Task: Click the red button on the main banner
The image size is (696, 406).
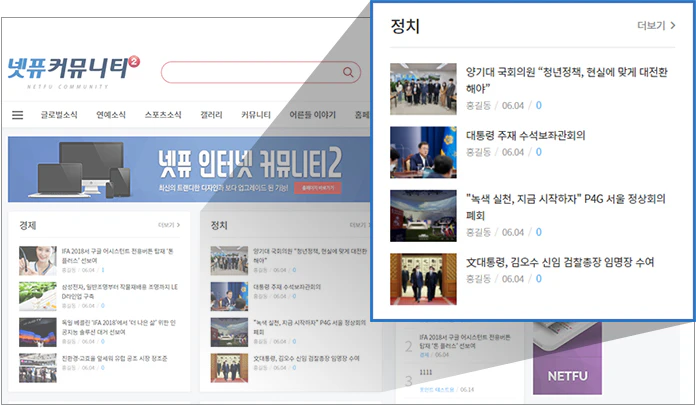Action: 318,188
